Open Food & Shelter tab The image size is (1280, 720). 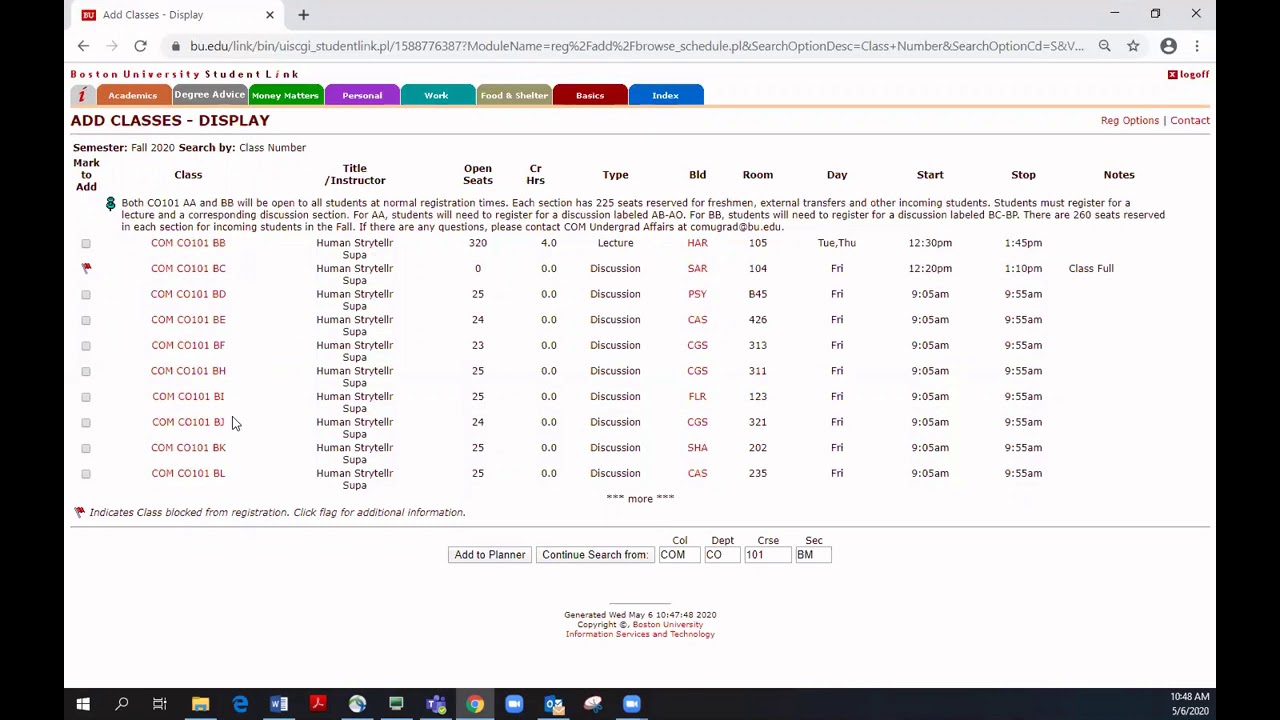click(514, 96)
